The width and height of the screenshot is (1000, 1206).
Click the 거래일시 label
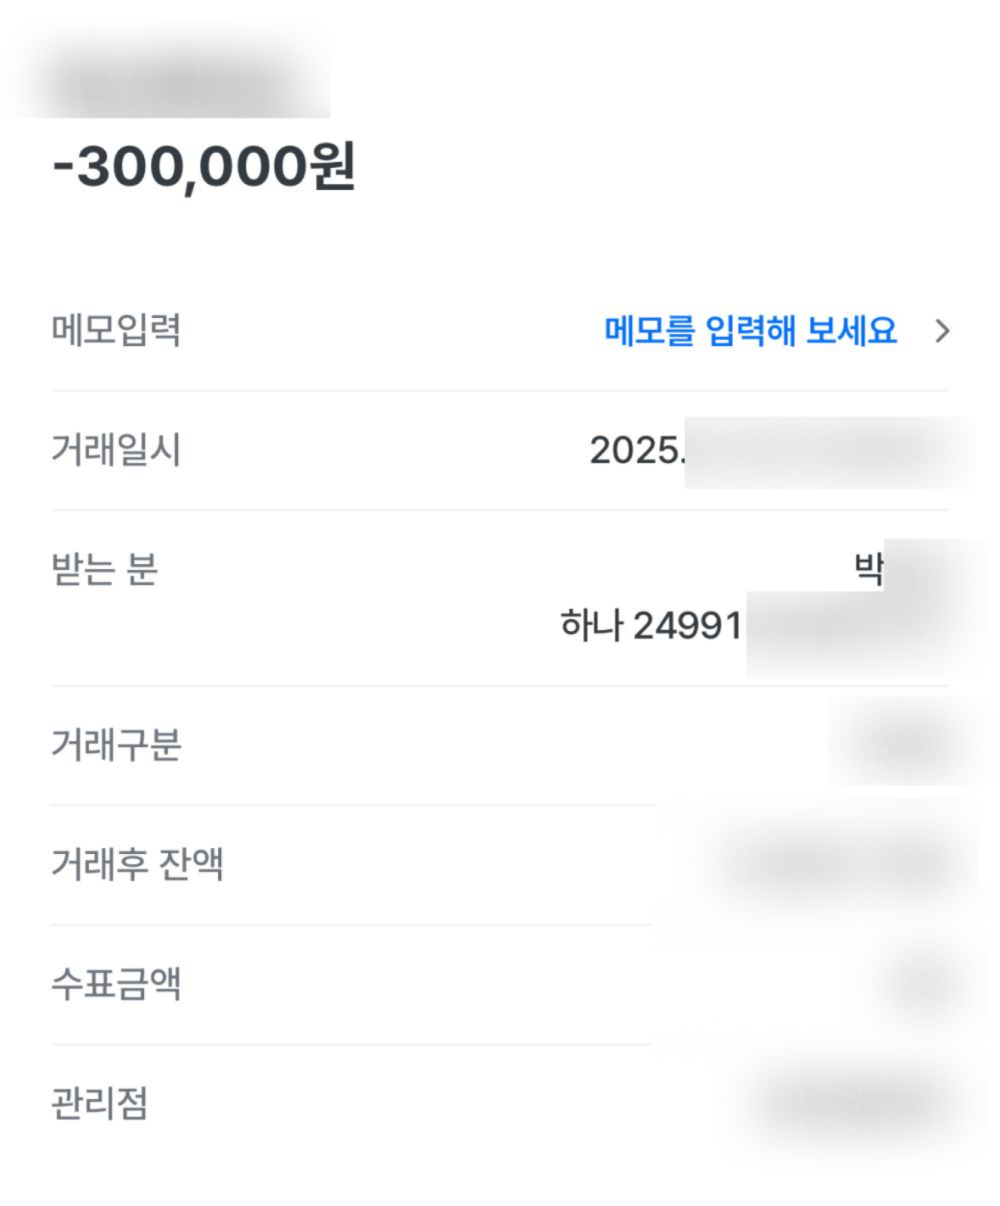(116, 450)
